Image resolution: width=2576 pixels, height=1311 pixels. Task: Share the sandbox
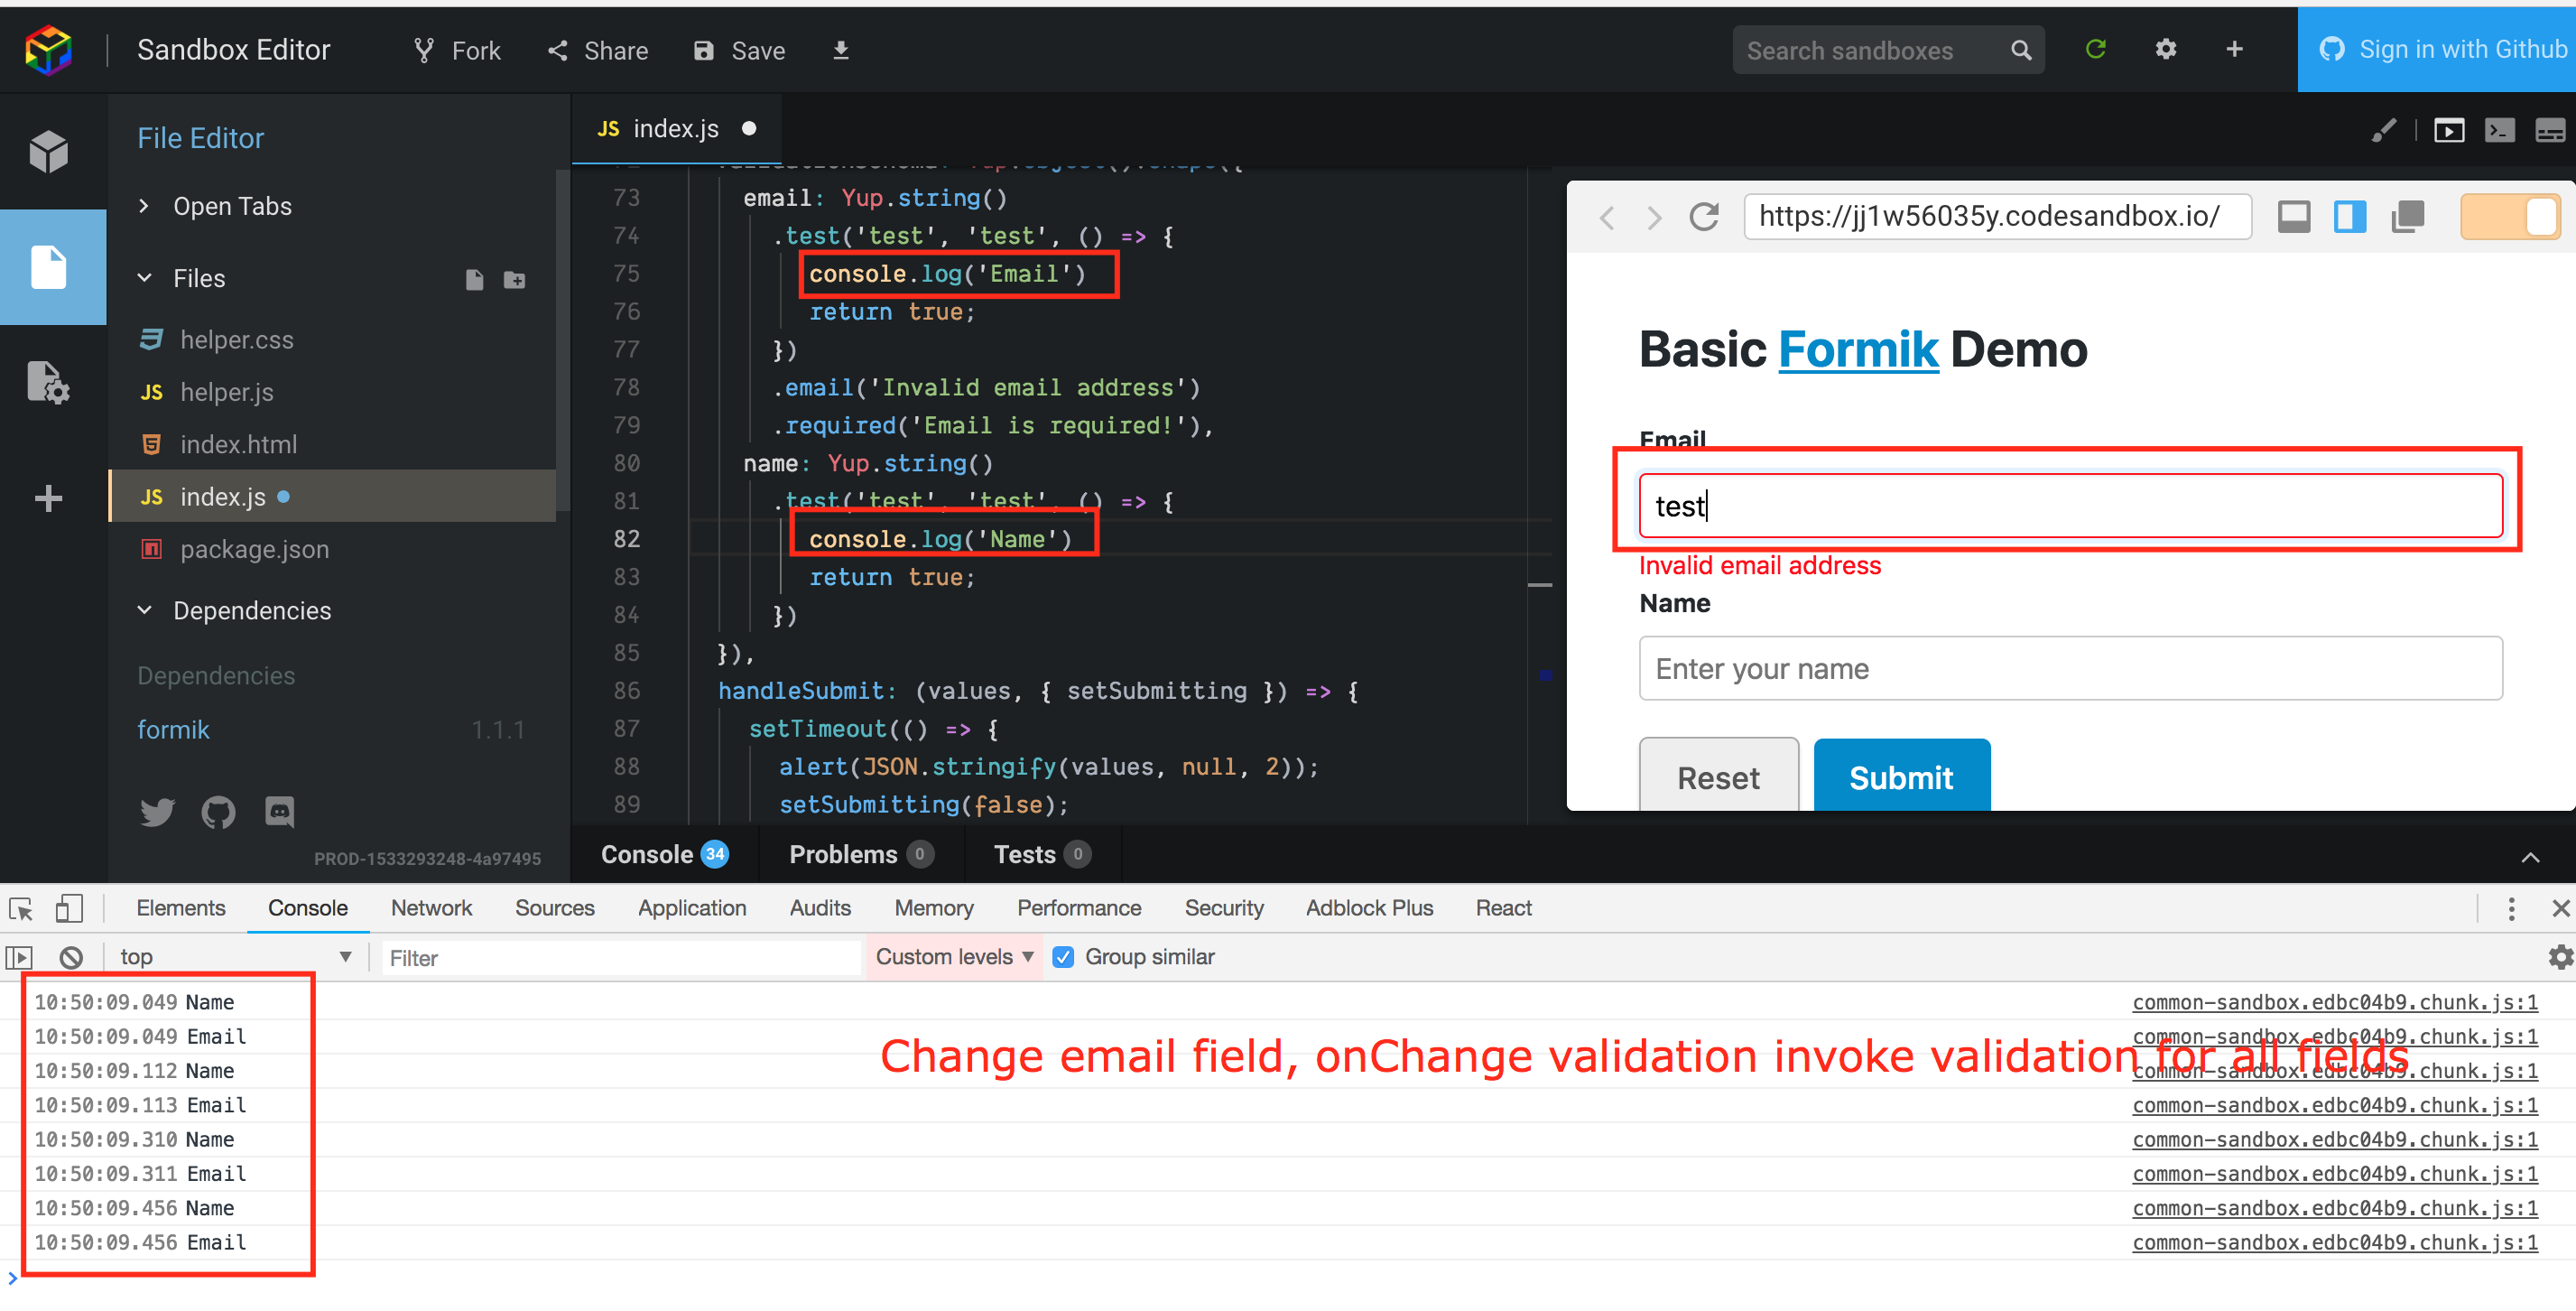(x=598, y=50)
